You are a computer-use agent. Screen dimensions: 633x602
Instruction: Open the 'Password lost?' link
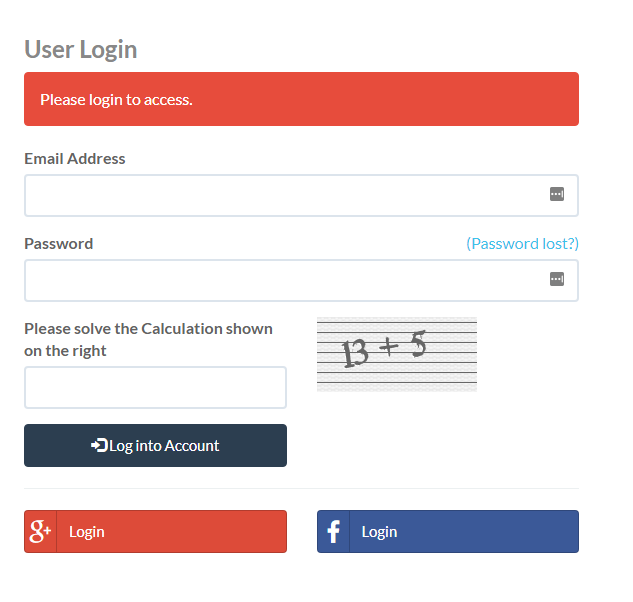pos(522,243)
